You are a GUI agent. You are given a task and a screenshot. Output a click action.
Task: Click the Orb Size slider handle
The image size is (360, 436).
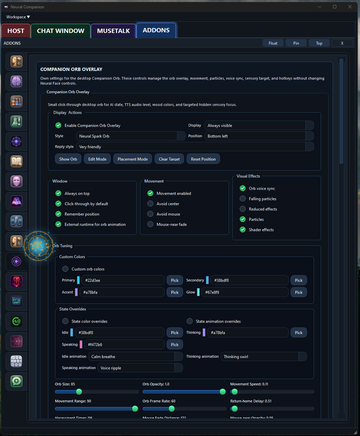[79, 392]
